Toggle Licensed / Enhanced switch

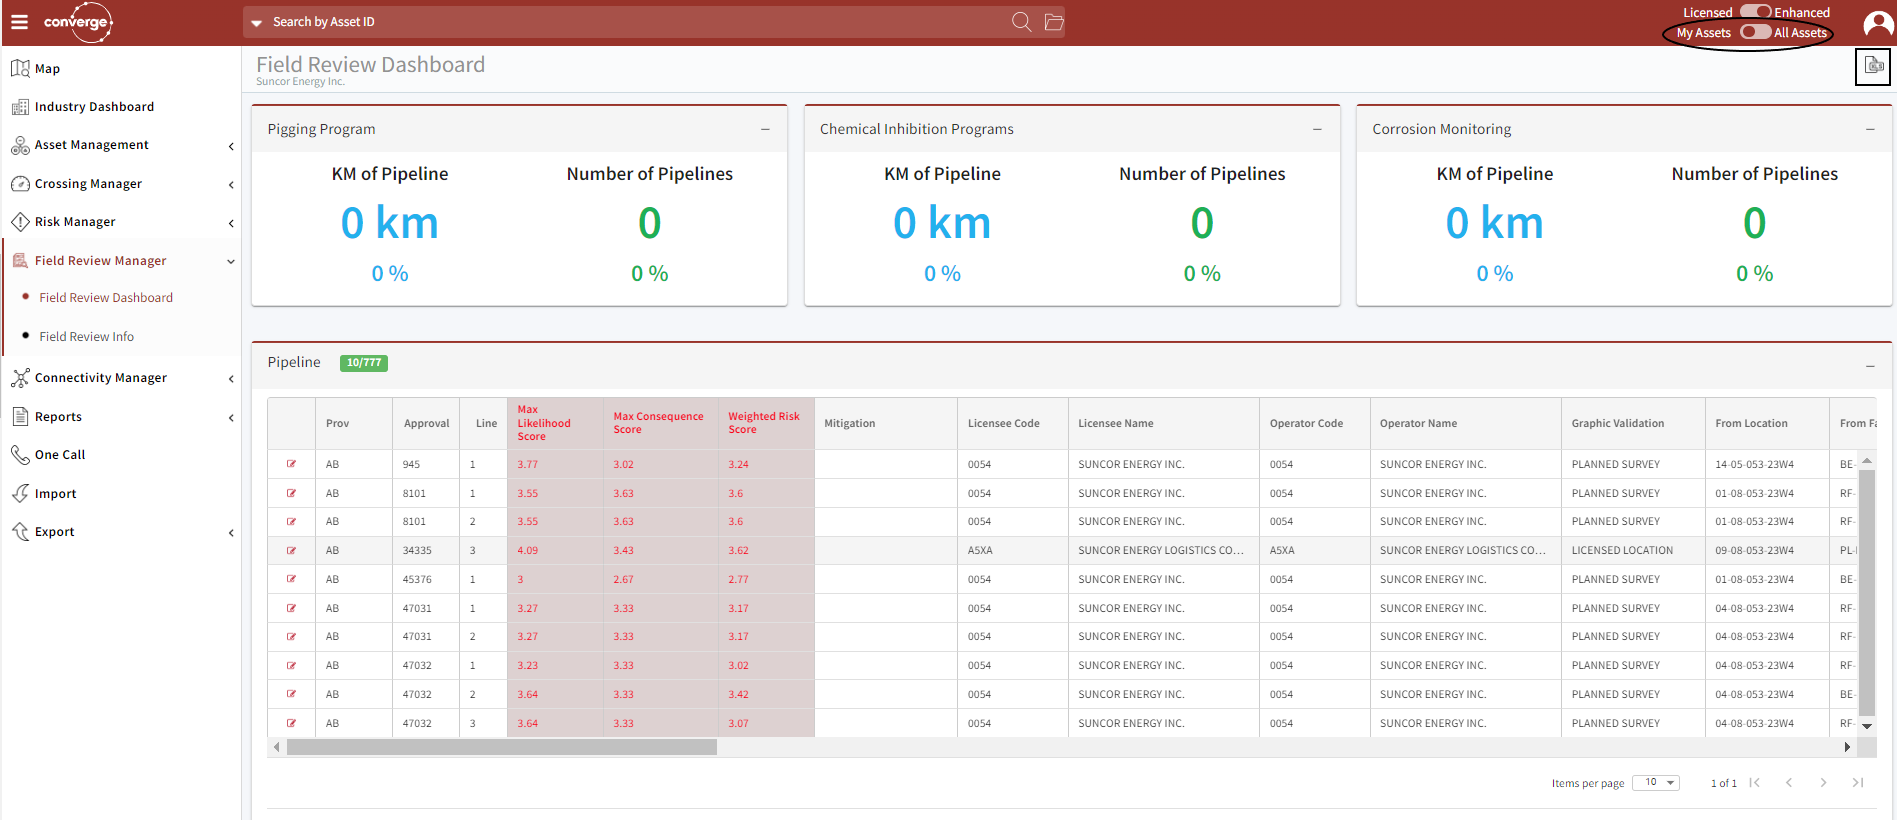point(1755,12)
